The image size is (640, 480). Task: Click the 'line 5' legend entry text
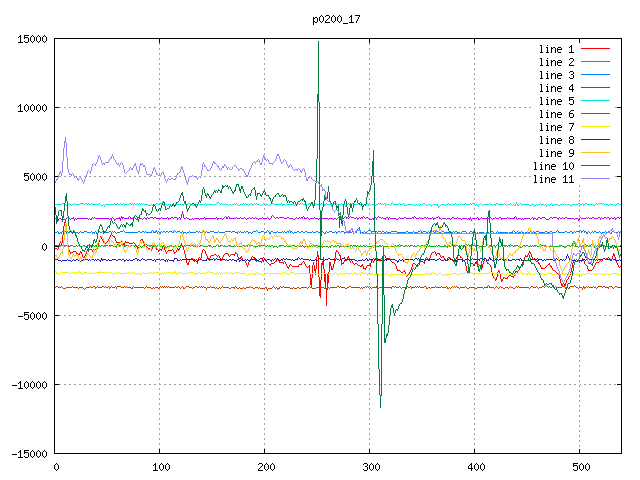point(556,101)
